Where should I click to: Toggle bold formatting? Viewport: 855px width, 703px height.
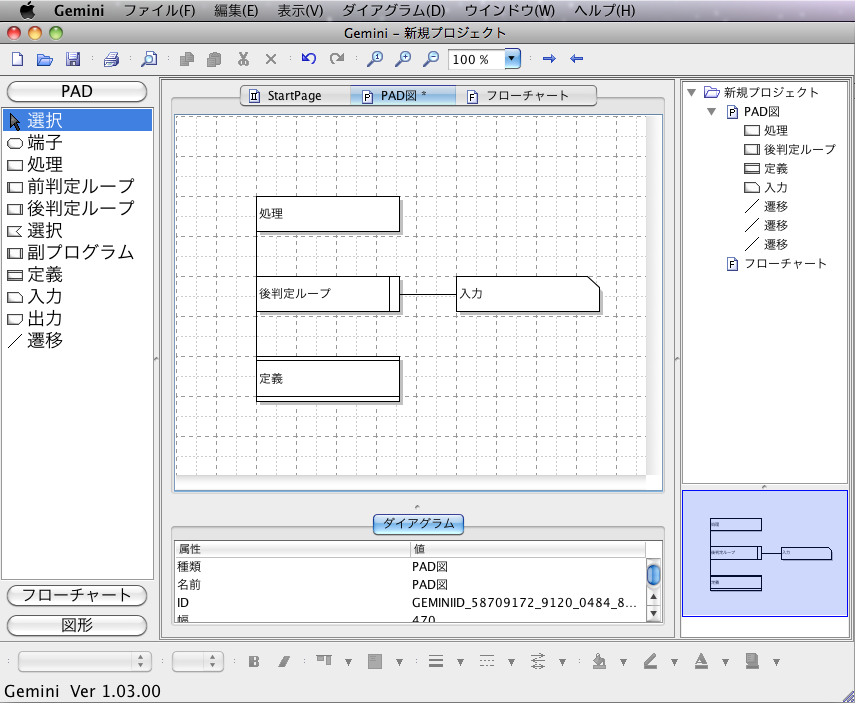254,662
